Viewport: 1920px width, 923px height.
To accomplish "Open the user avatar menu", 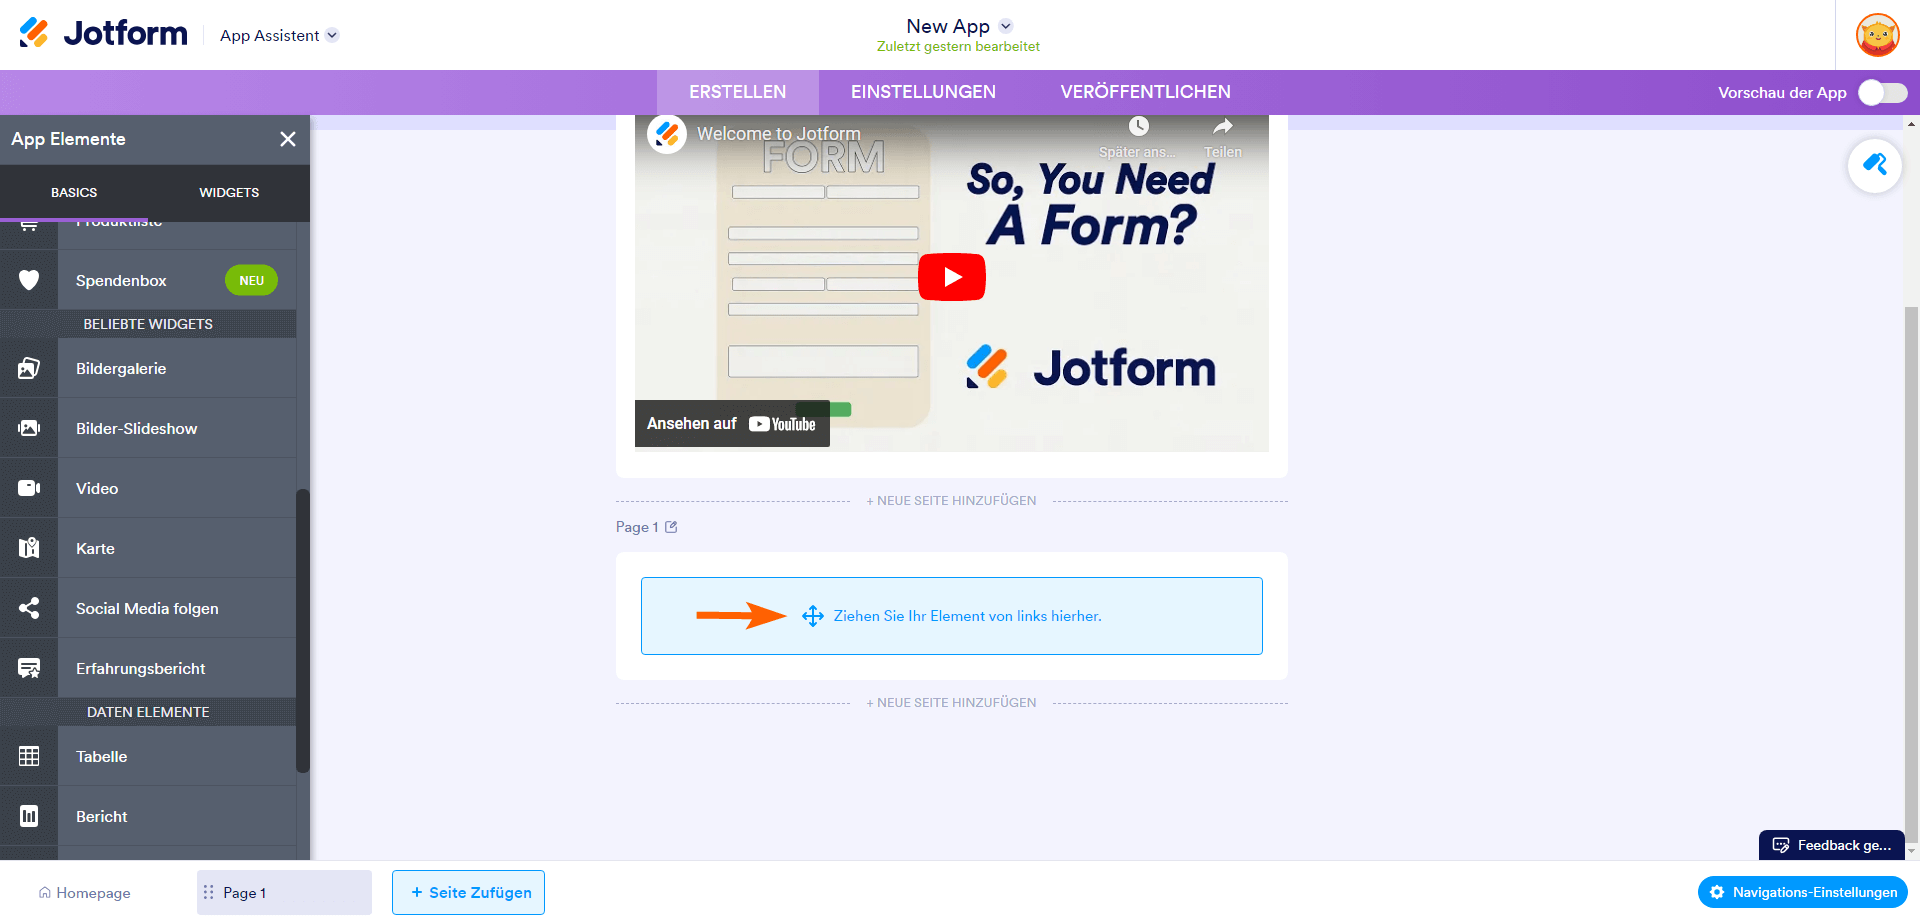I will 1878,35.
